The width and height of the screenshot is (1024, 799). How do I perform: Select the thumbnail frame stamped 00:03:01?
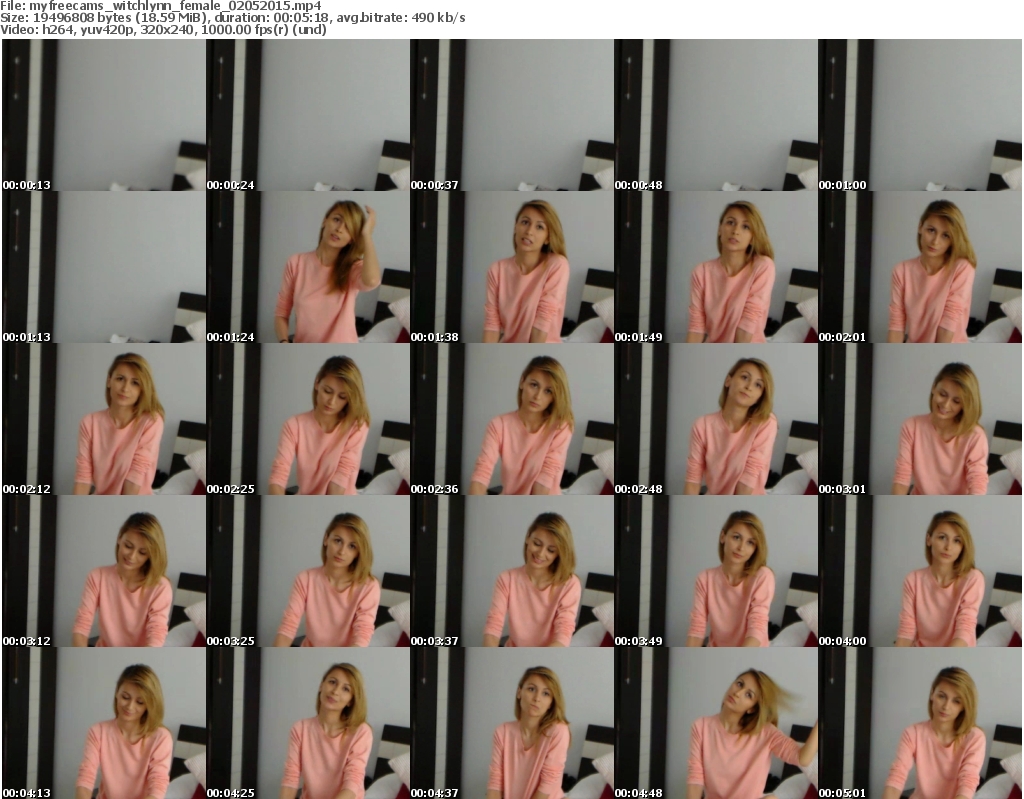(920, 419)
